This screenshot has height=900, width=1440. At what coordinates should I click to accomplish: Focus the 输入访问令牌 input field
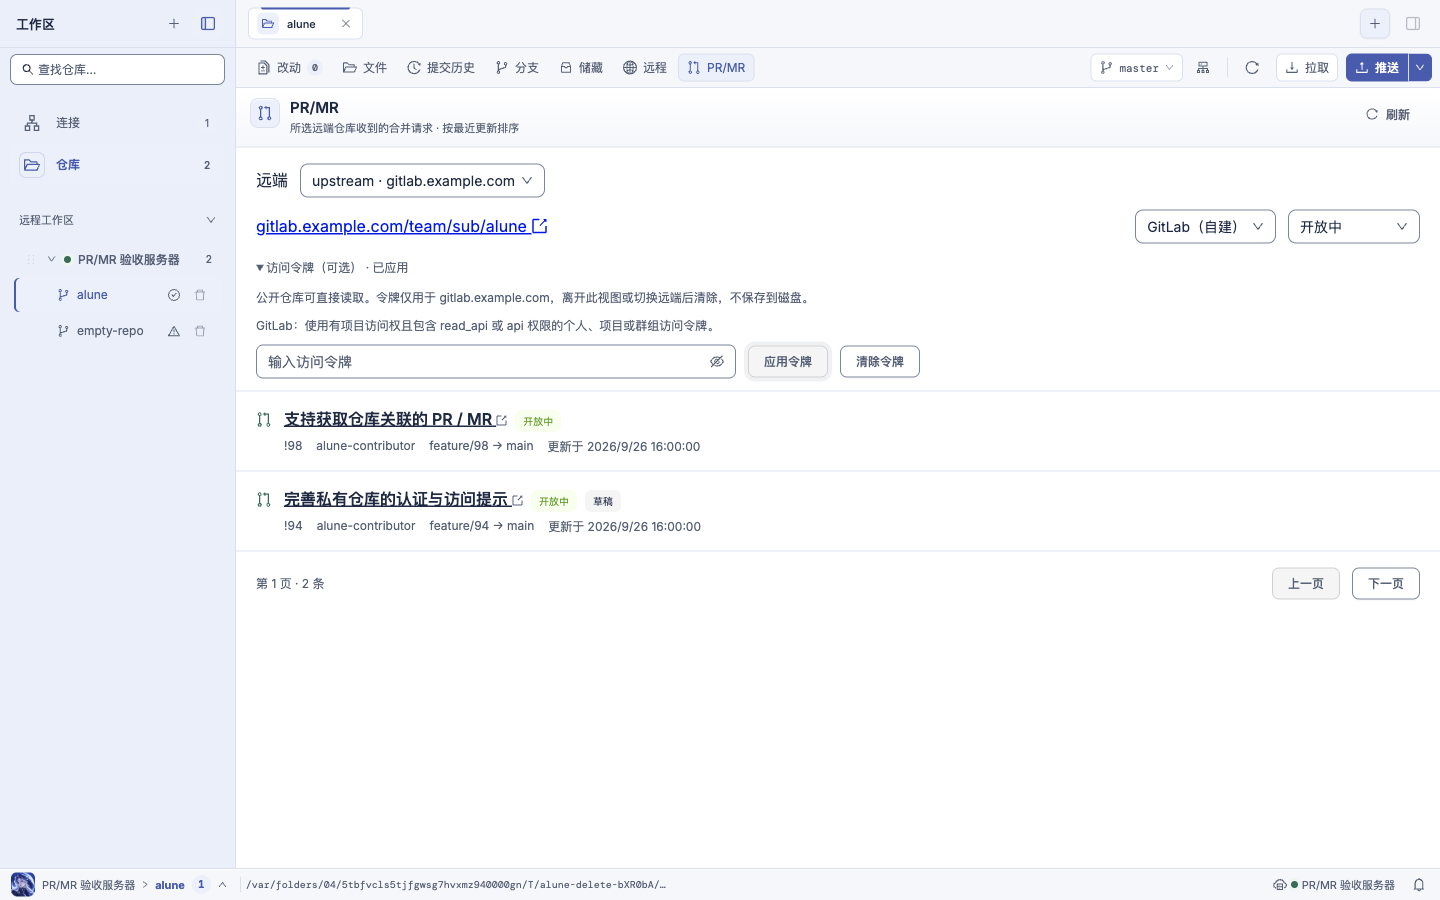[x=496, y=362]
